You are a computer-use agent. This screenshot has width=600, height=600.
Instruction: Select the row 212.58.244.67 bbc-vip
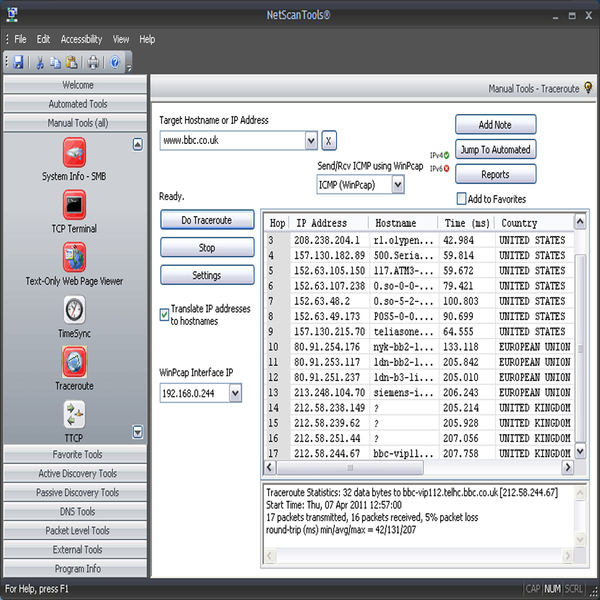[x=419, y=453]
